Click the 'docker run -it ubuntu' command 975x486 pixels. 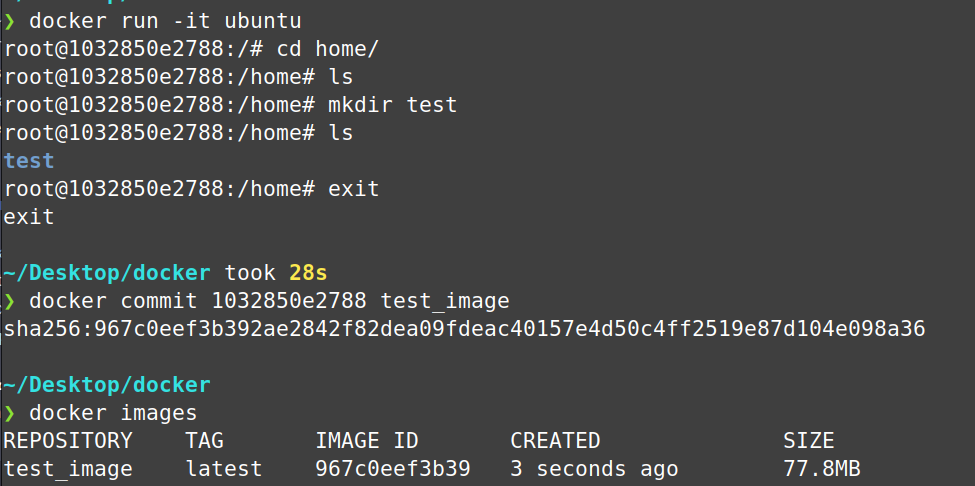point(165,20)
